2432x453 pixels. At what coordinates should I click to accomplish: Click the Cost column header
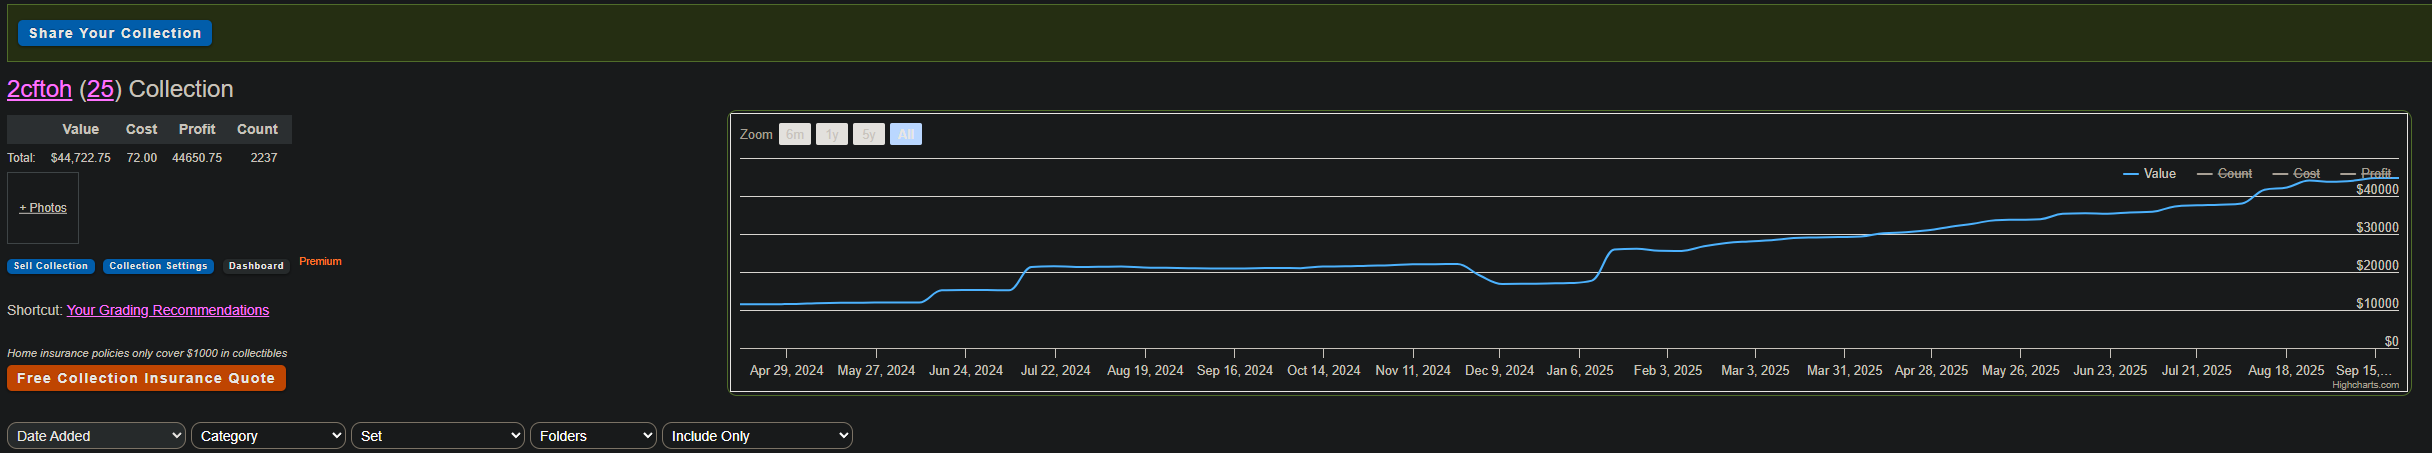click(141, 129)
